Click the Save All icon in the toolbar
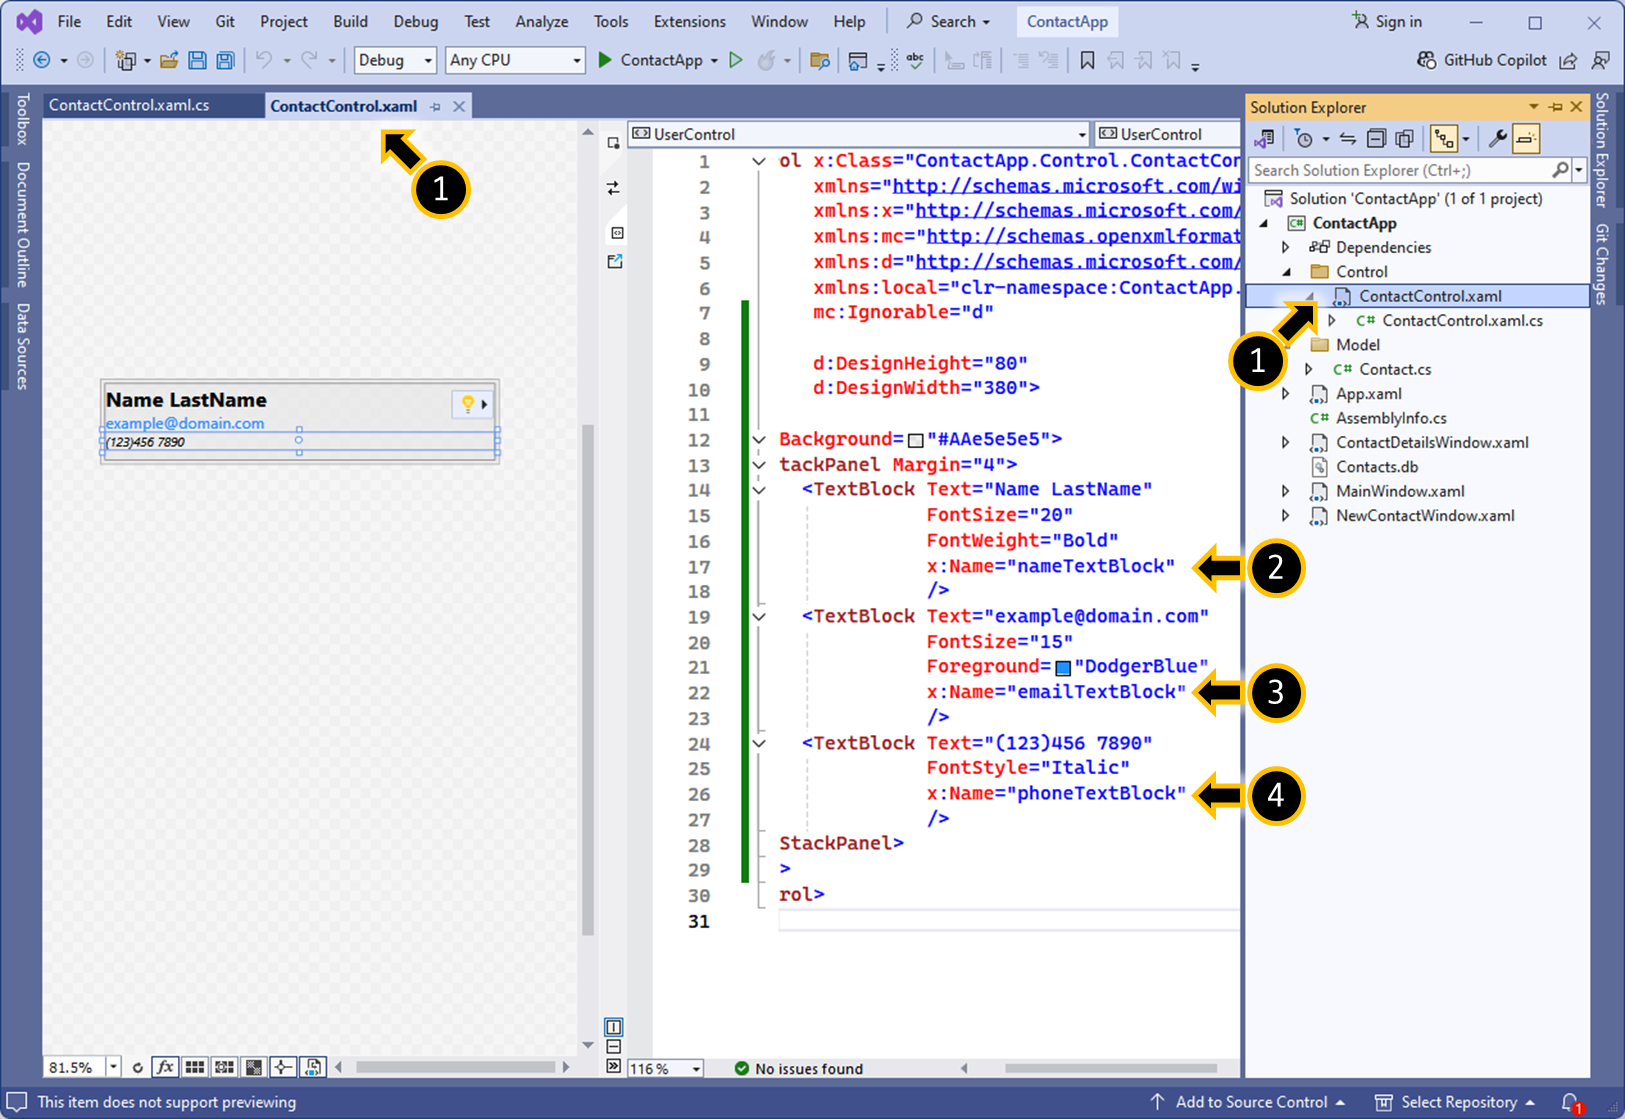 (225, 60)
